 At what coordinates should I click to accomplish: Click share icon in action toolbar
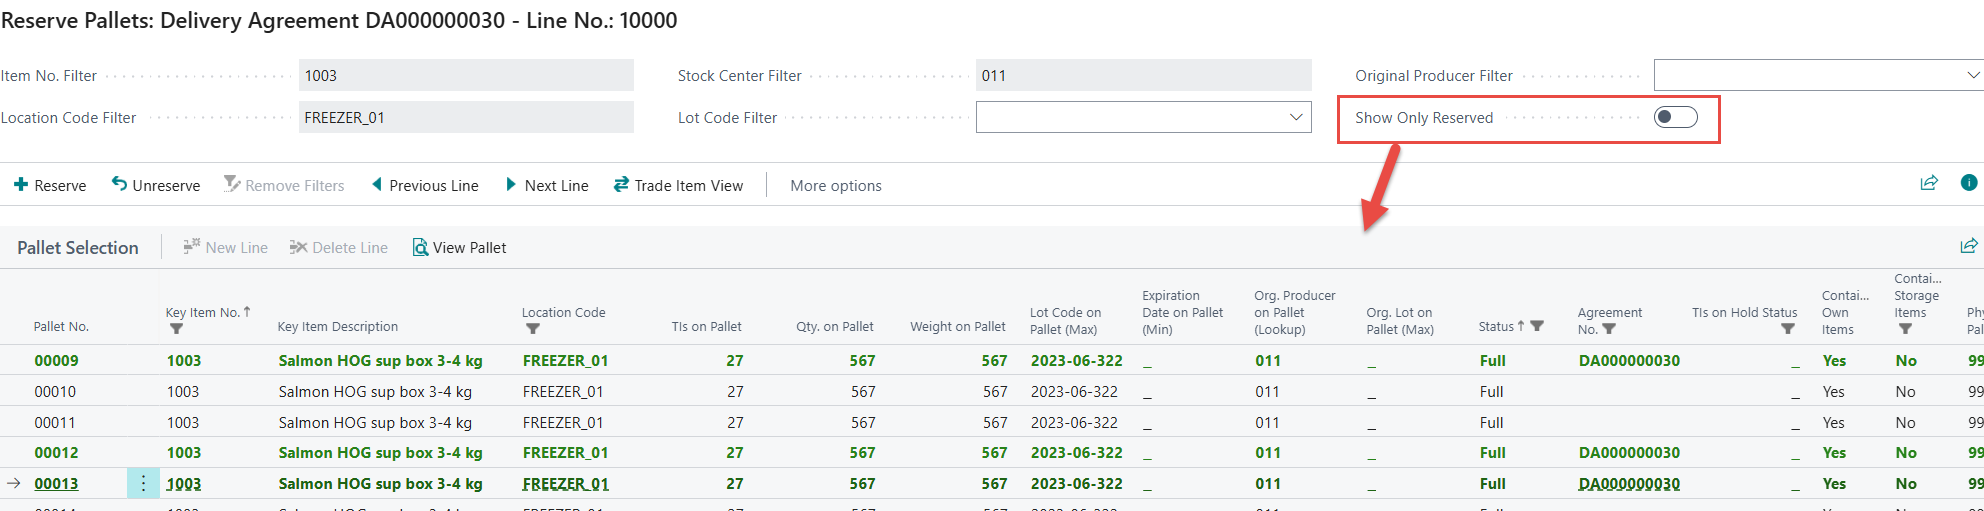(1928, 183)
